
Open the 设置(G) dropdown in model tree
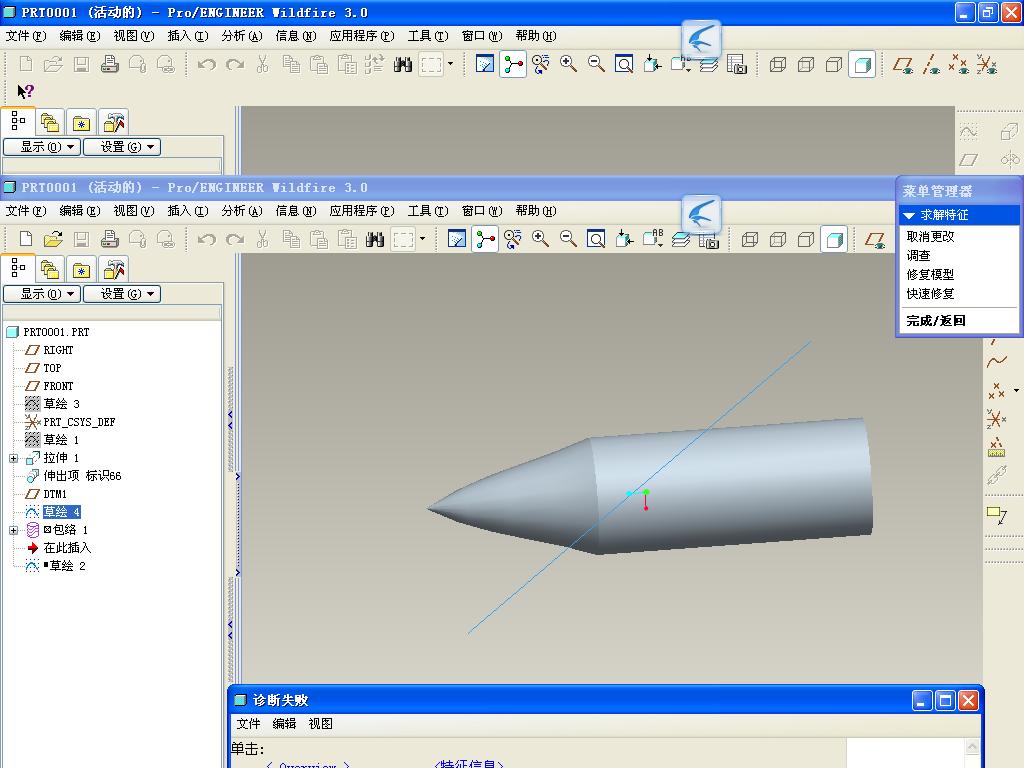[121, 294]
